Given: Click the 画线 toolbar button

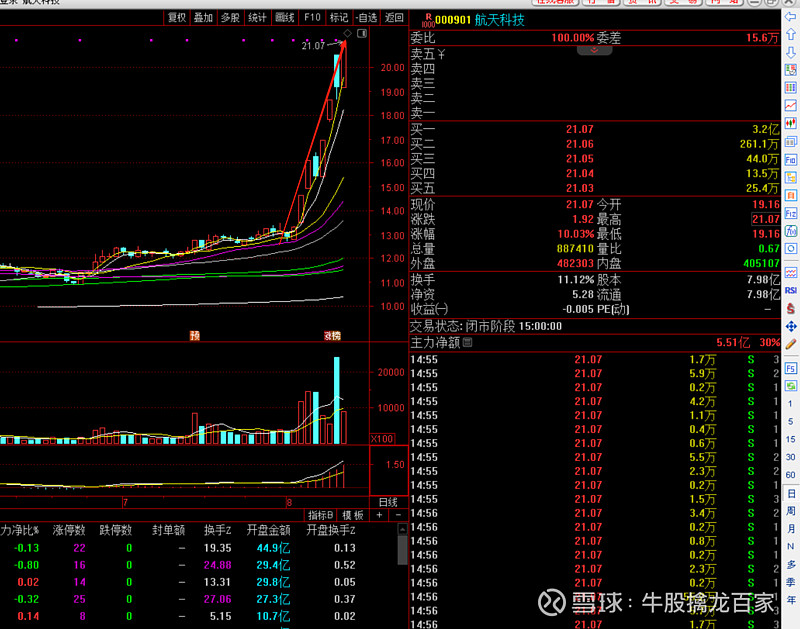Looking at the screenshot, I should click(285, 18).
